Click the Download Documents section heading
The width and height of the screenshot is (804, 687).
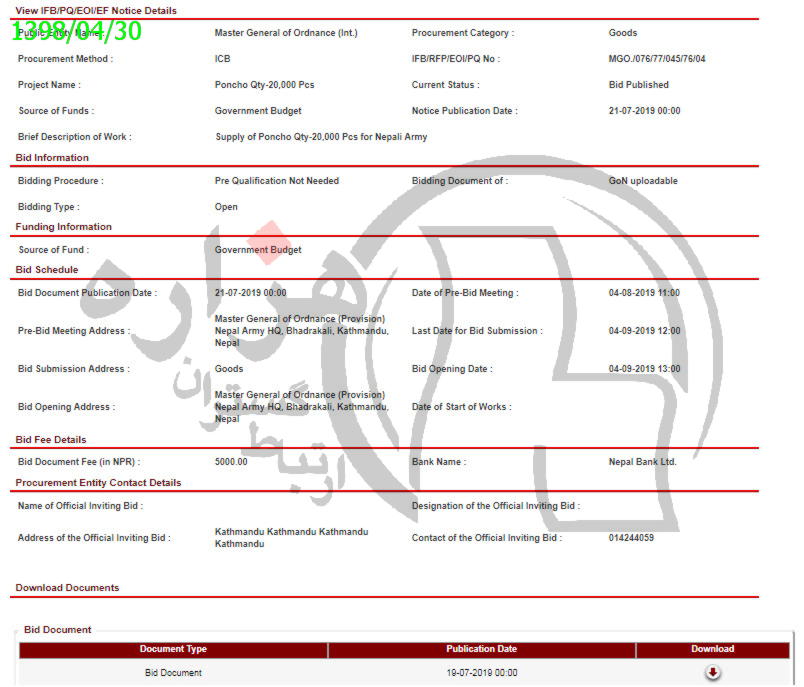click(x=67, y=588)
